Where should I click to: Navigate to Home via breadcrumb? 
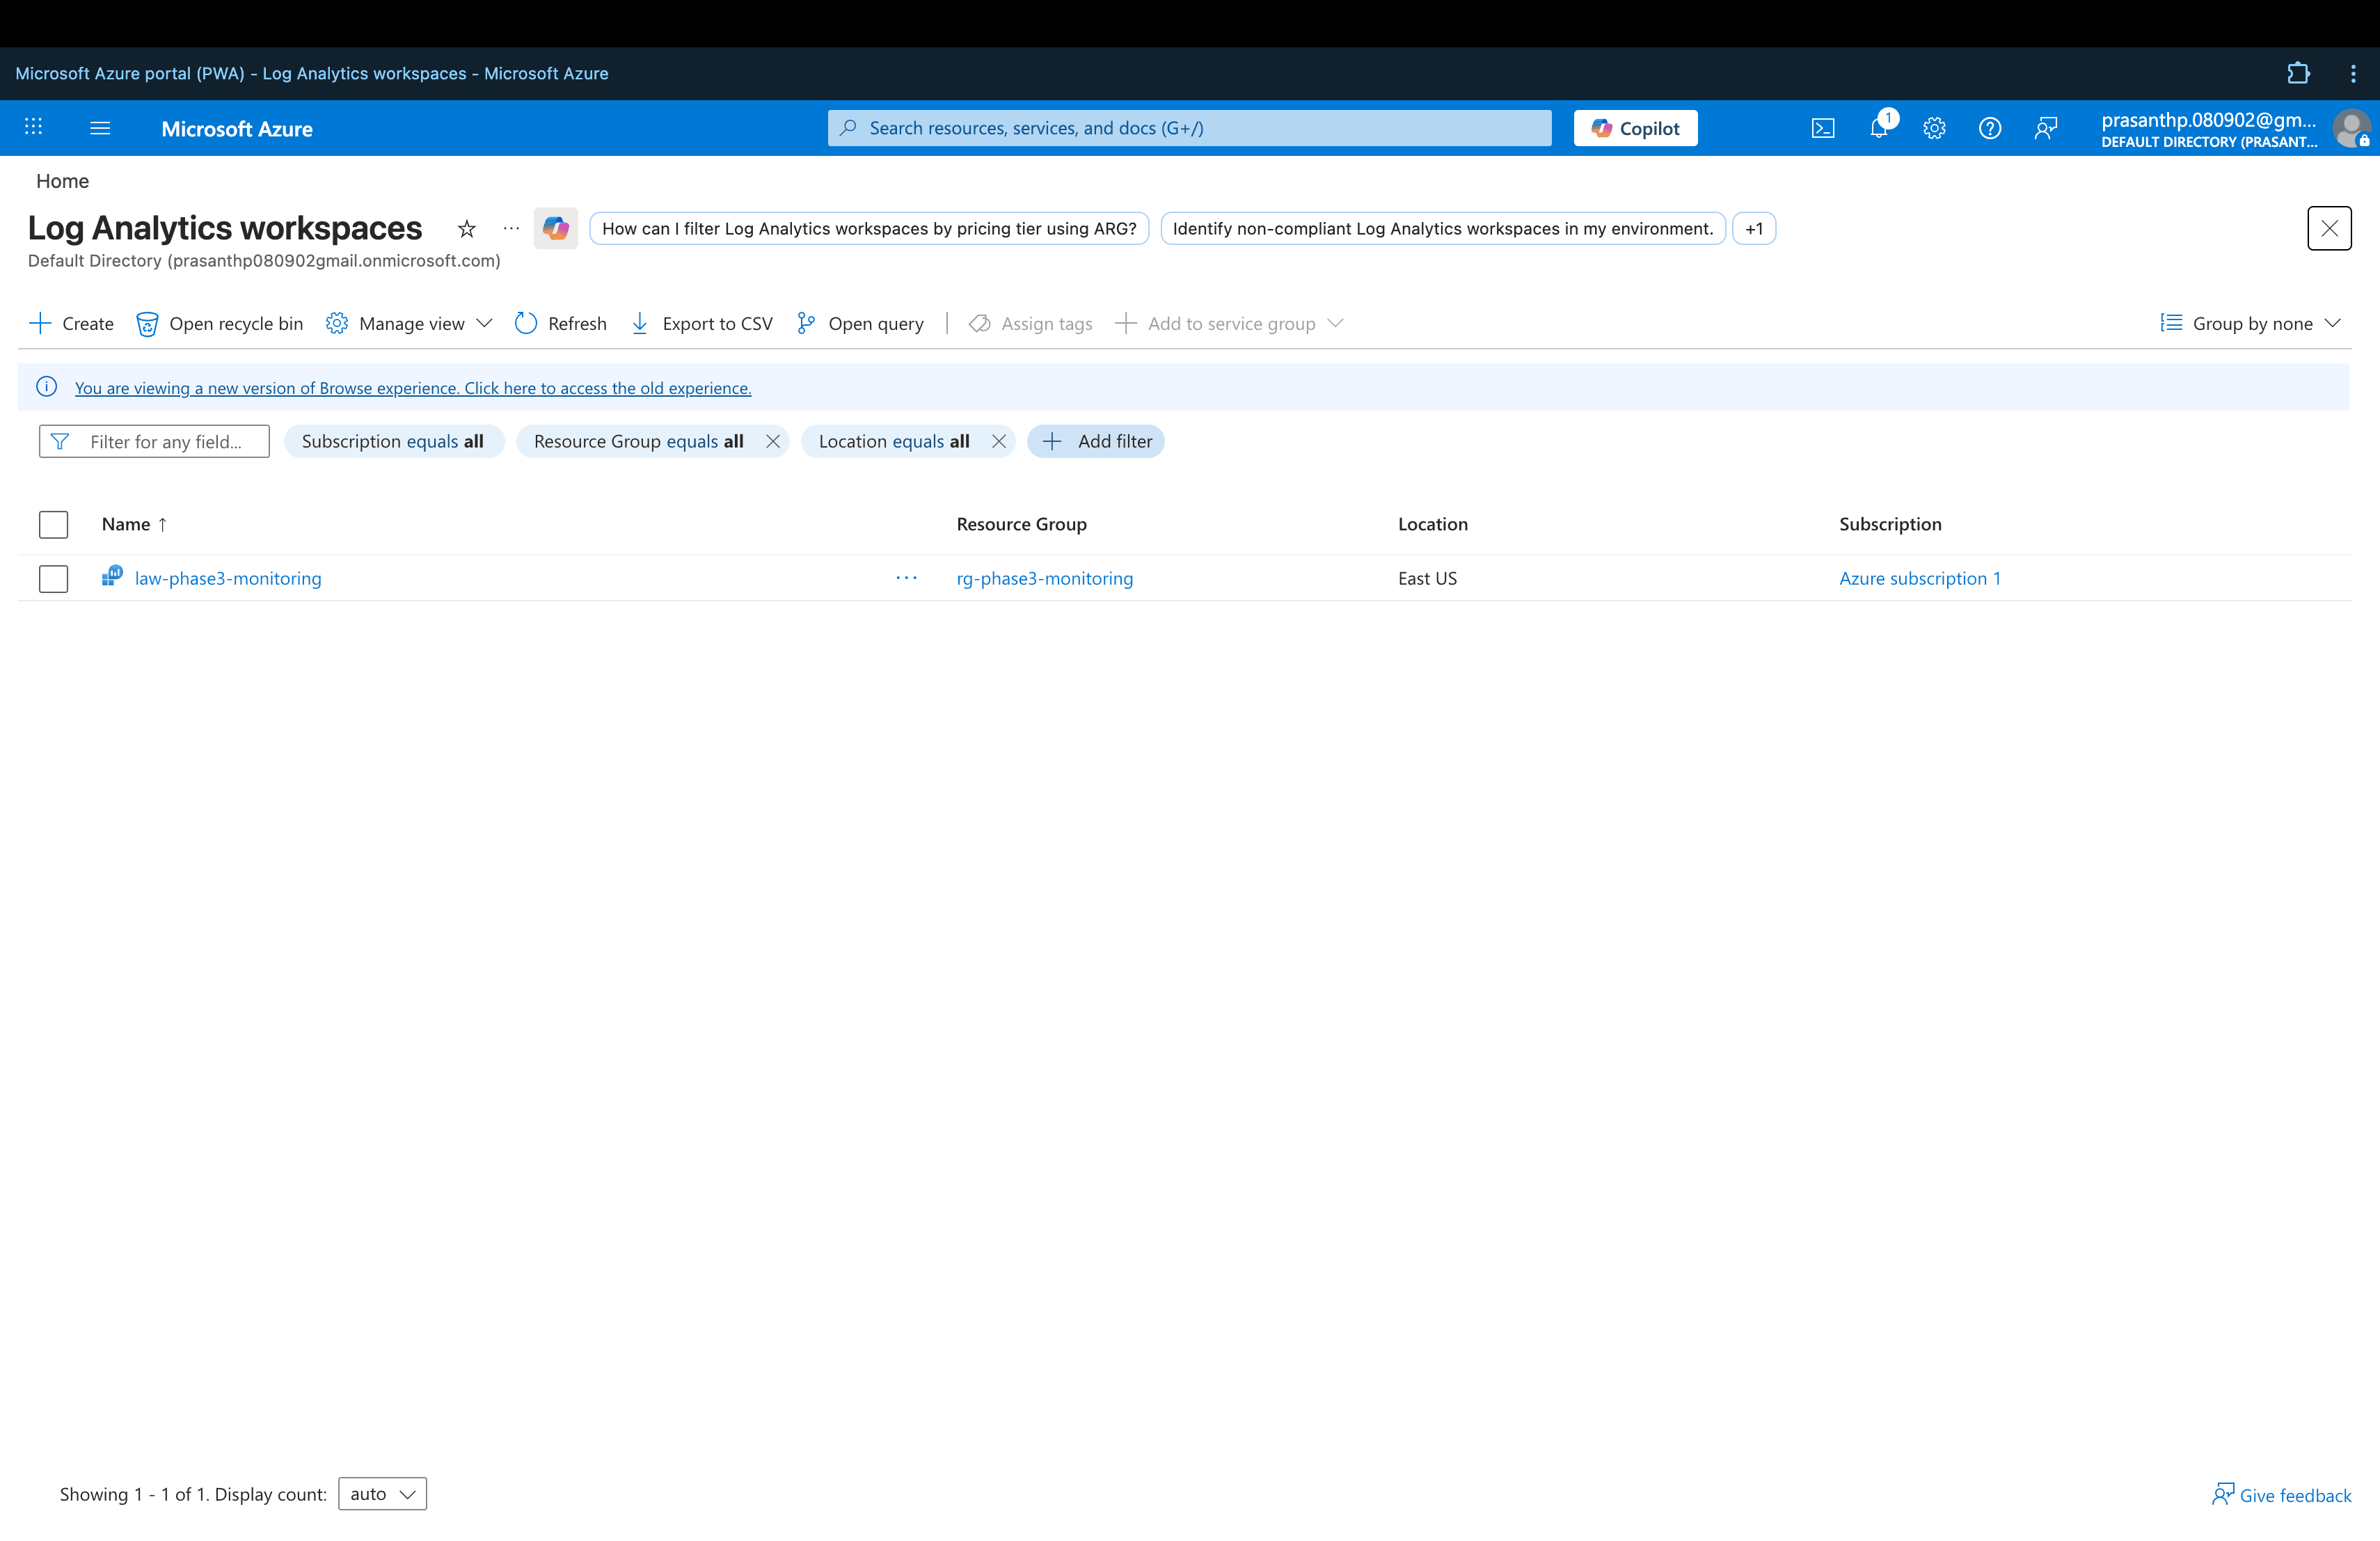(62, 180)
